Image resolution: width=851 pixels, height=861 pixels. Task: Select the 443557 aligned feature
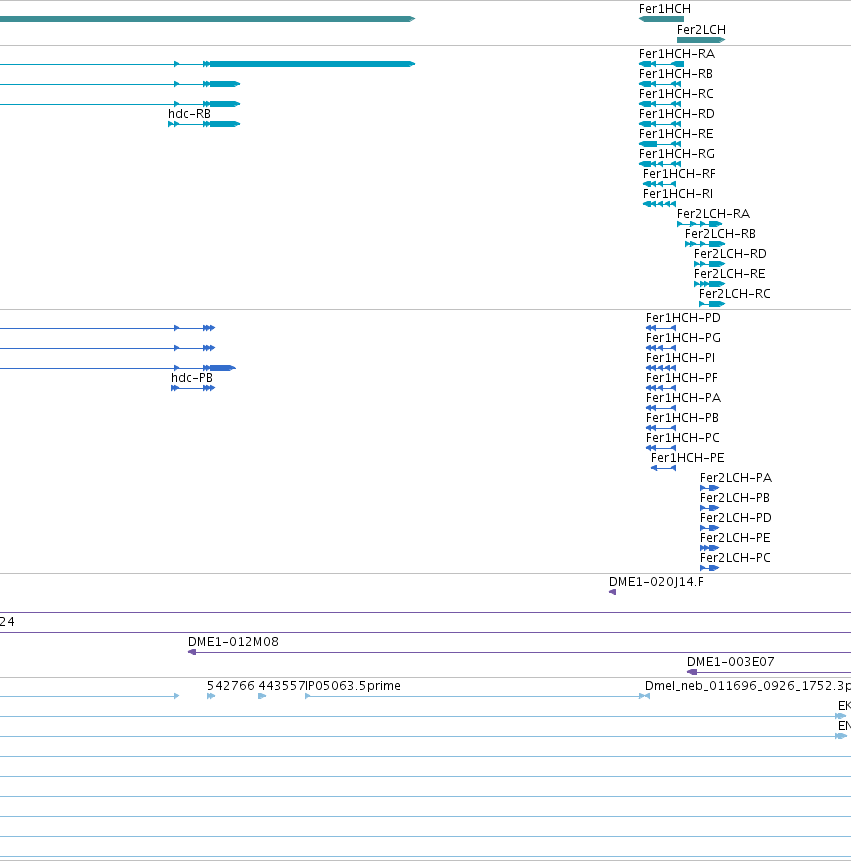point(262,696)
